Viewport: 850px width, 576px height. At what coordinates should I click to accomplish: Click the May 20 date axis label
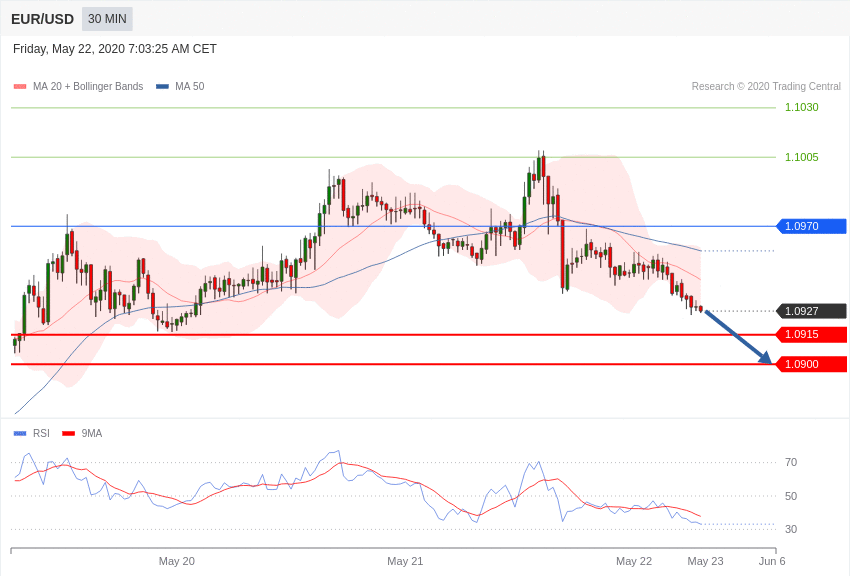point(177,561)
